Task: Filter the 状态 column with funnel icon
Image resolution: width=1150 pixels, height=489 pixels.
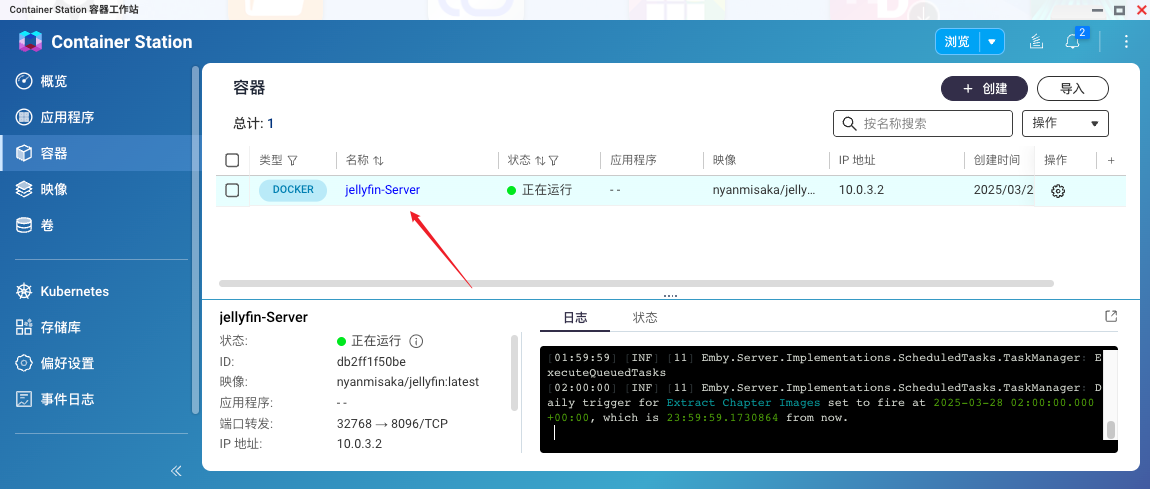Action: pos(554,160)
